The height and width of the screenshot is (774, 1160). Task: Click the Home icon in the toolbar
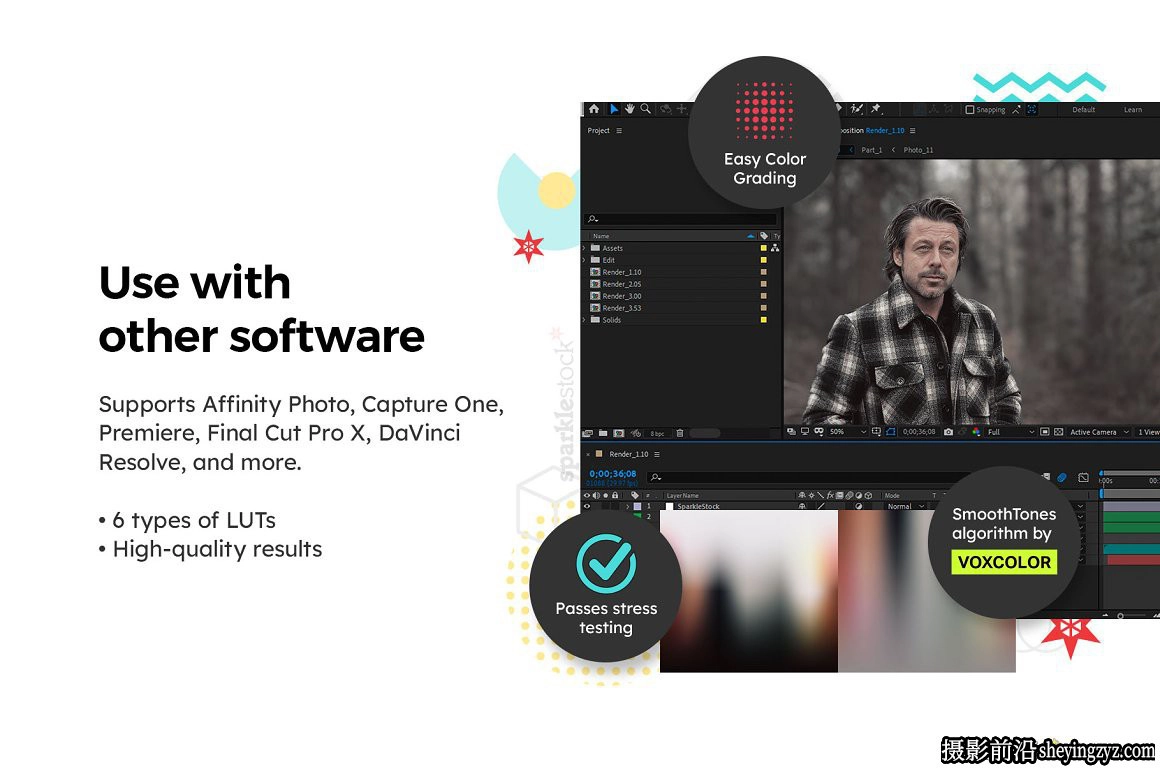point(593,109)
